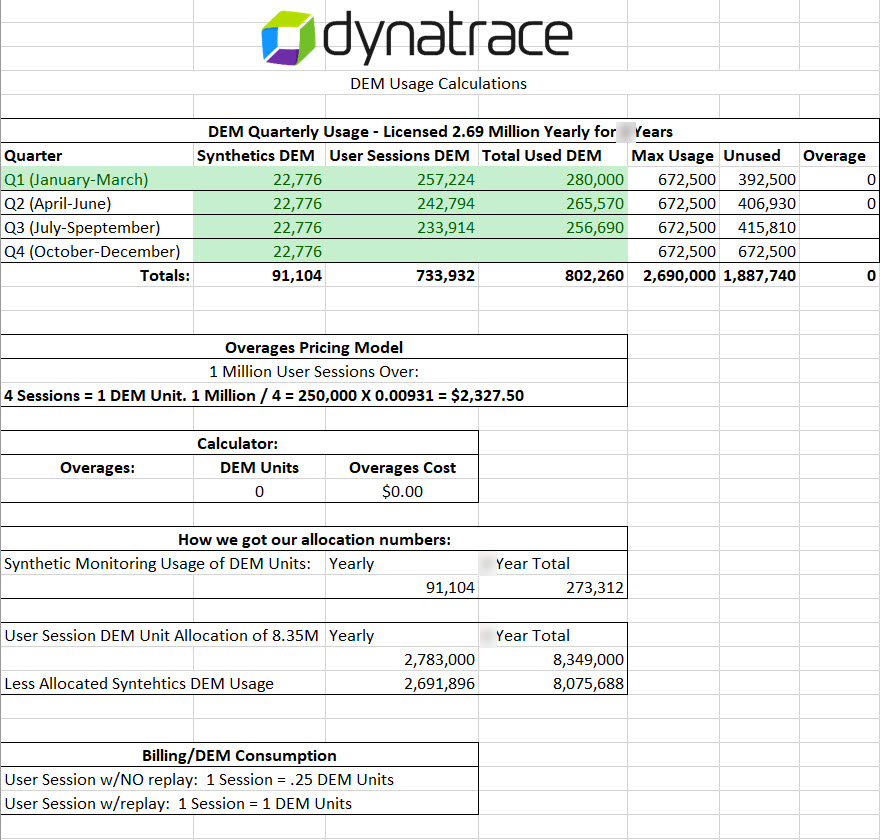This screenshot has height=840, width=880.
Task: Select the total used DEM value 802,260
Action: [x=594, y=276]
